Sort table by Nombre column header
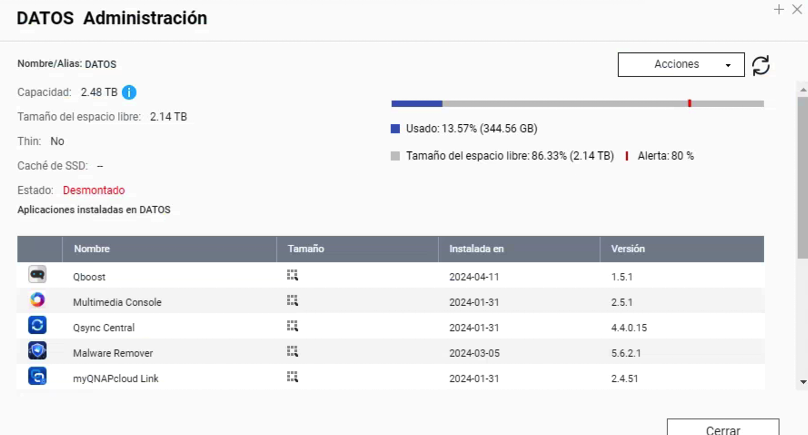This screenshot has height=435, width=808. (92, 249)
